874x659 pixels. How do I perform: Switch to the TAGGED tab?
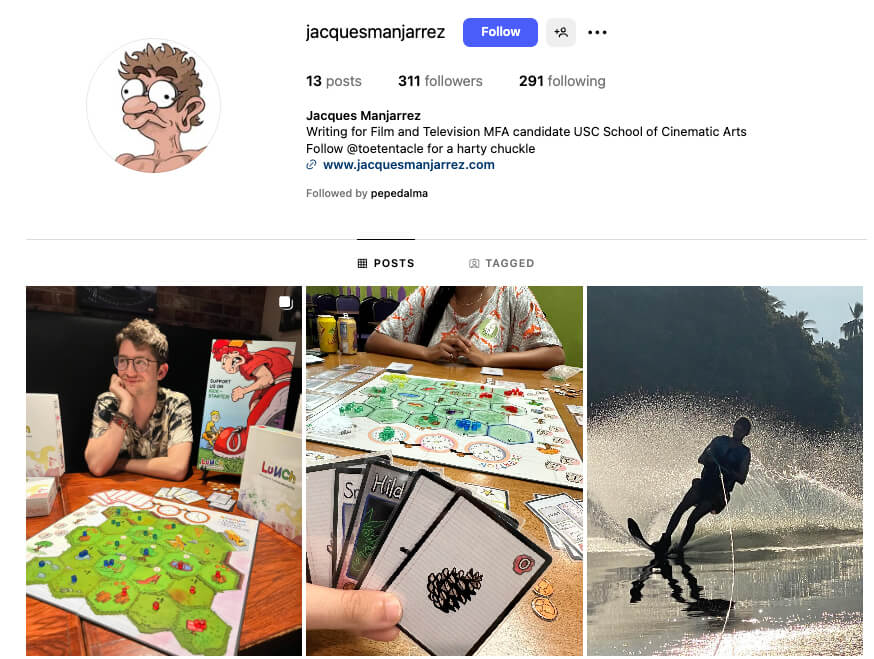501,263
